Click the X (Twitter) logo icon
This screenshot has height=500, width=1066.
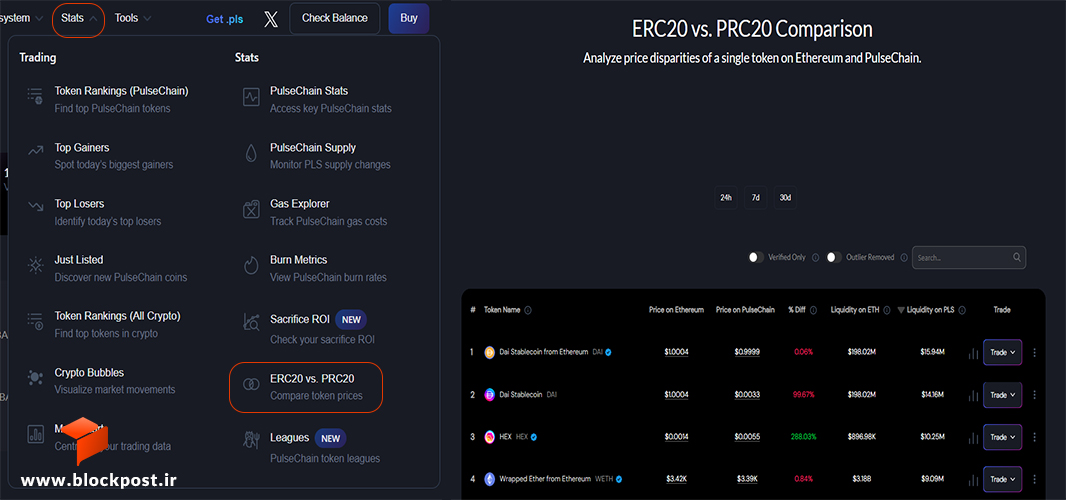tap(271, 19)
